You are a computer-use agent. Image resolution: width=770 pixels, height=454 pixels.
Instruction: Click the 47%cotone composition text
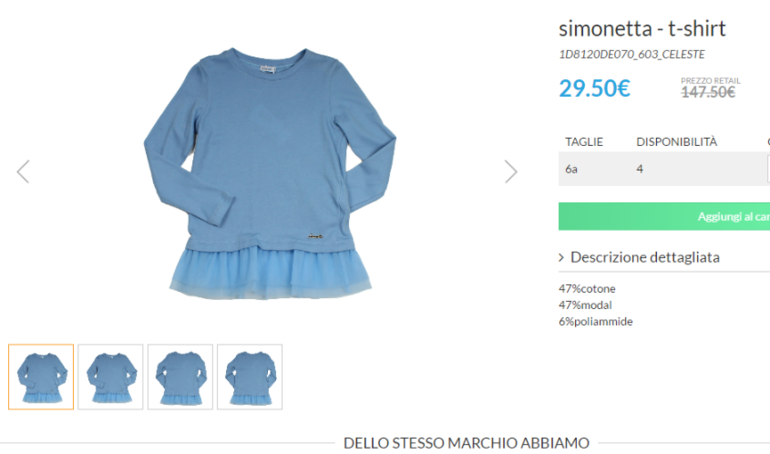pos(587,289)
